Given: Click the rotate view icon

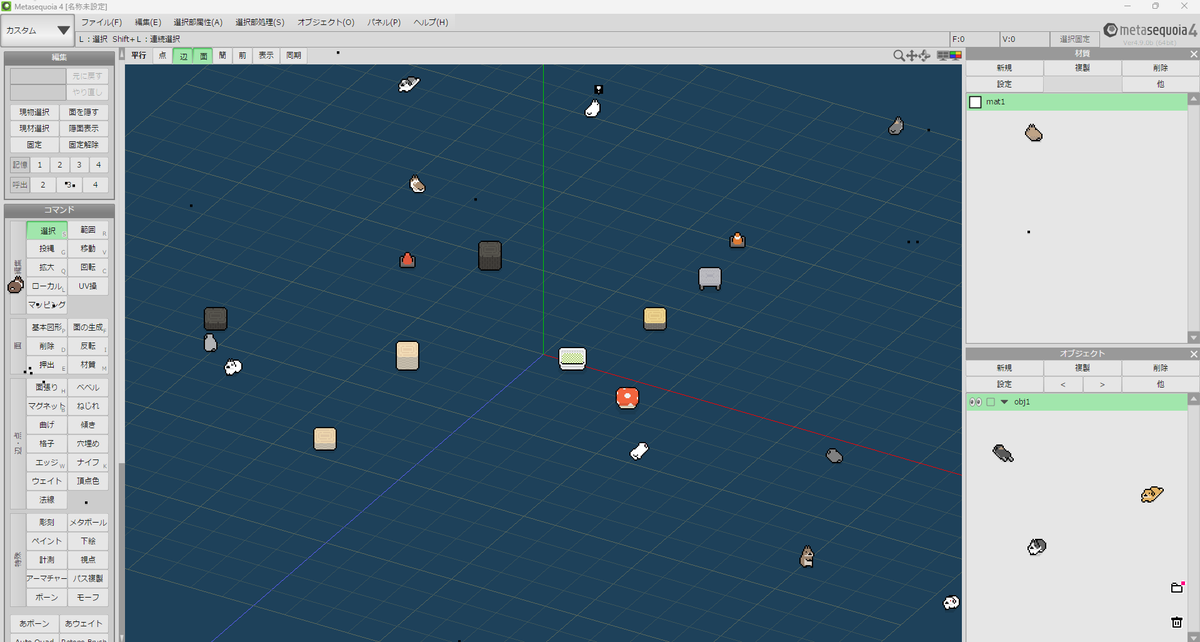Looking at the screenshot, I should pos(925,56).
